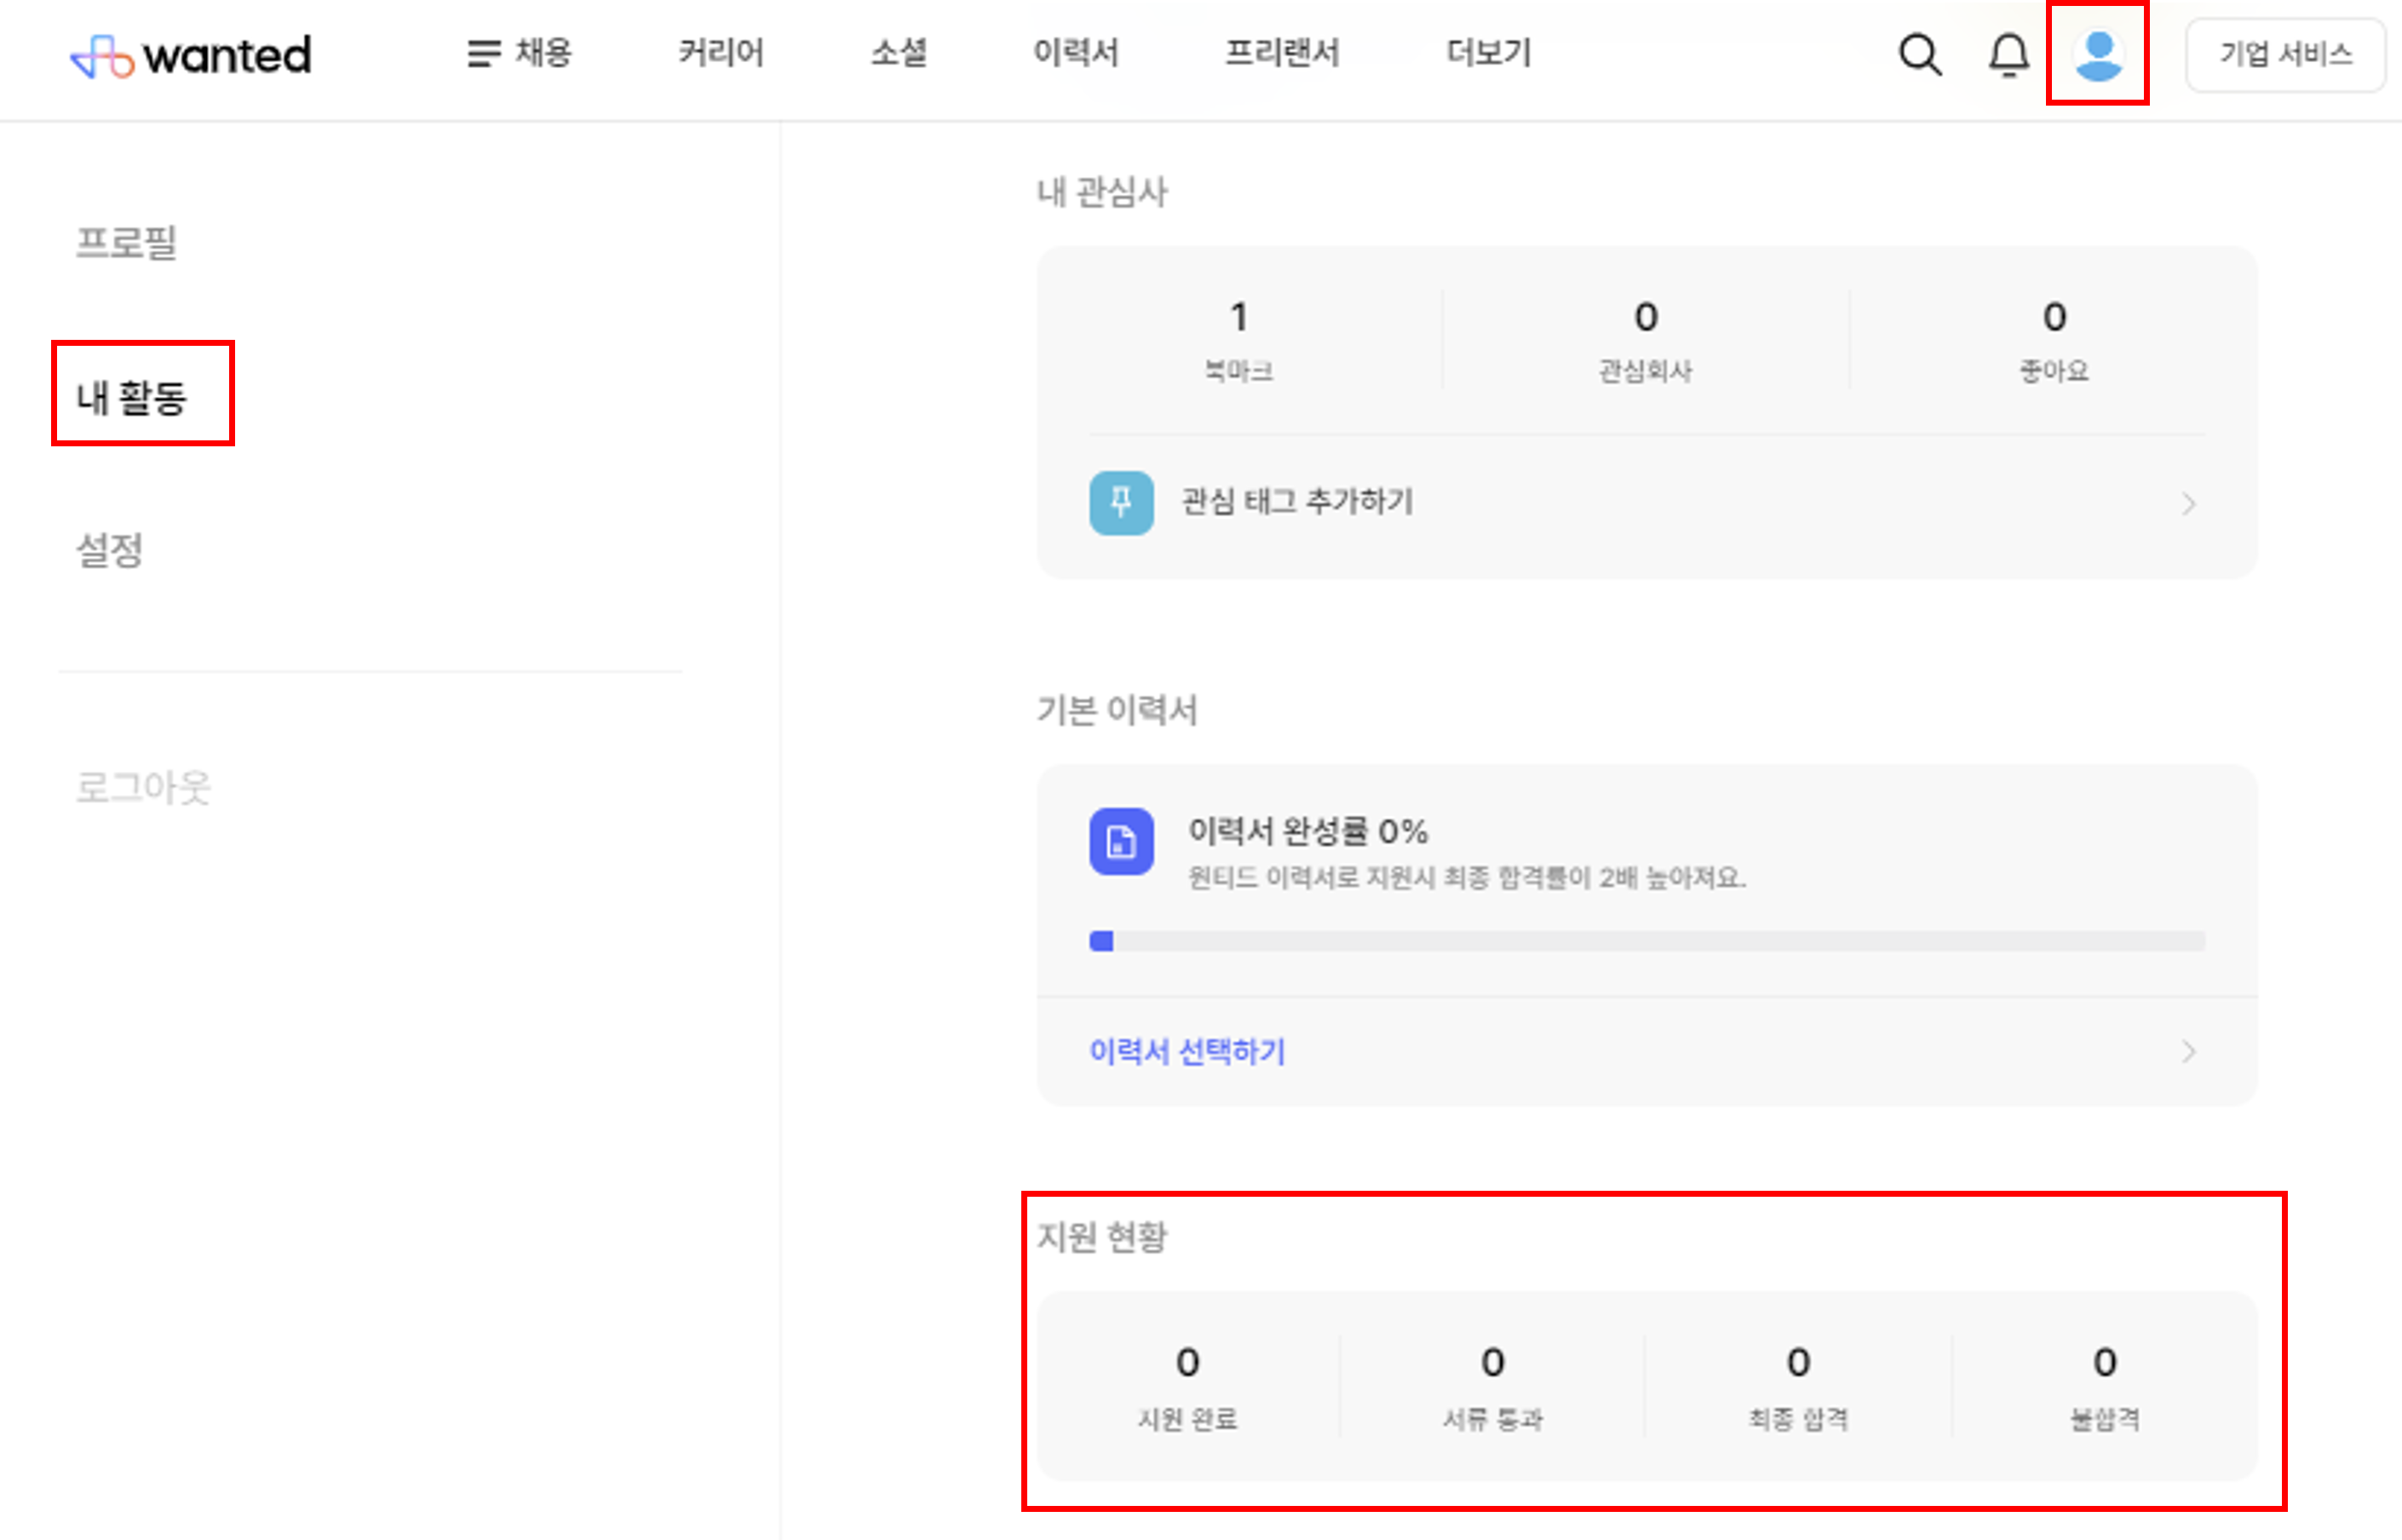The width and height of the screenshot is (2402, 1540).
Task: Click the 이력서 완성률 0% text
Action: pos(1308,831)
